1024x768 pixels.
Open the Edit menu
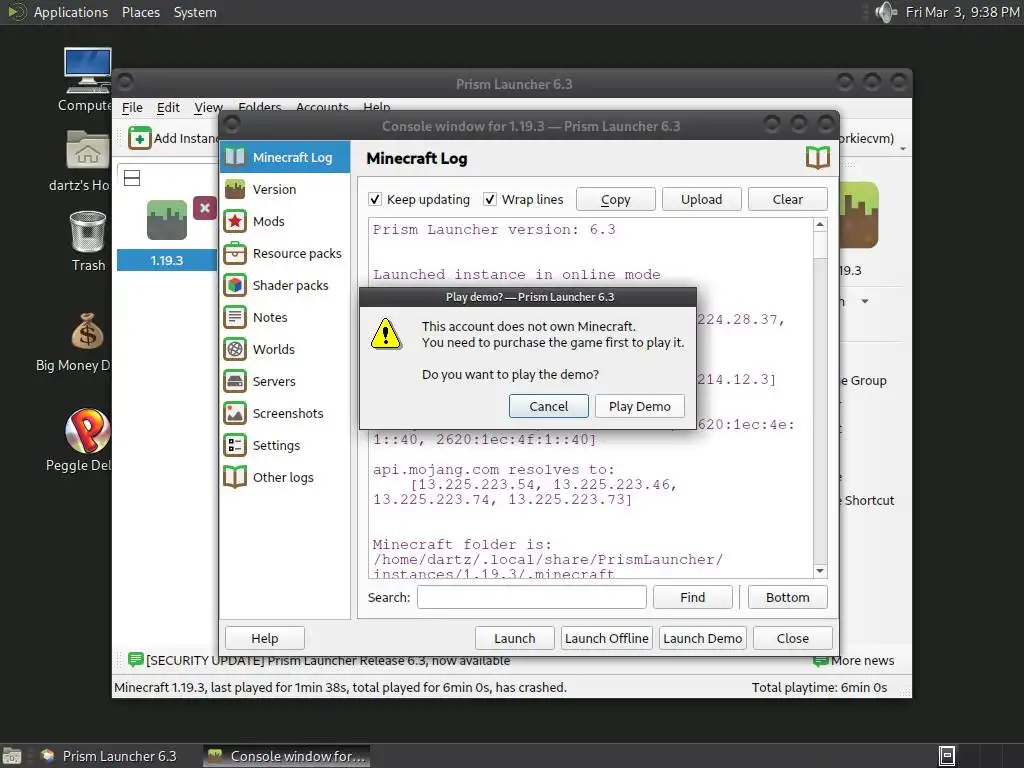168,108
